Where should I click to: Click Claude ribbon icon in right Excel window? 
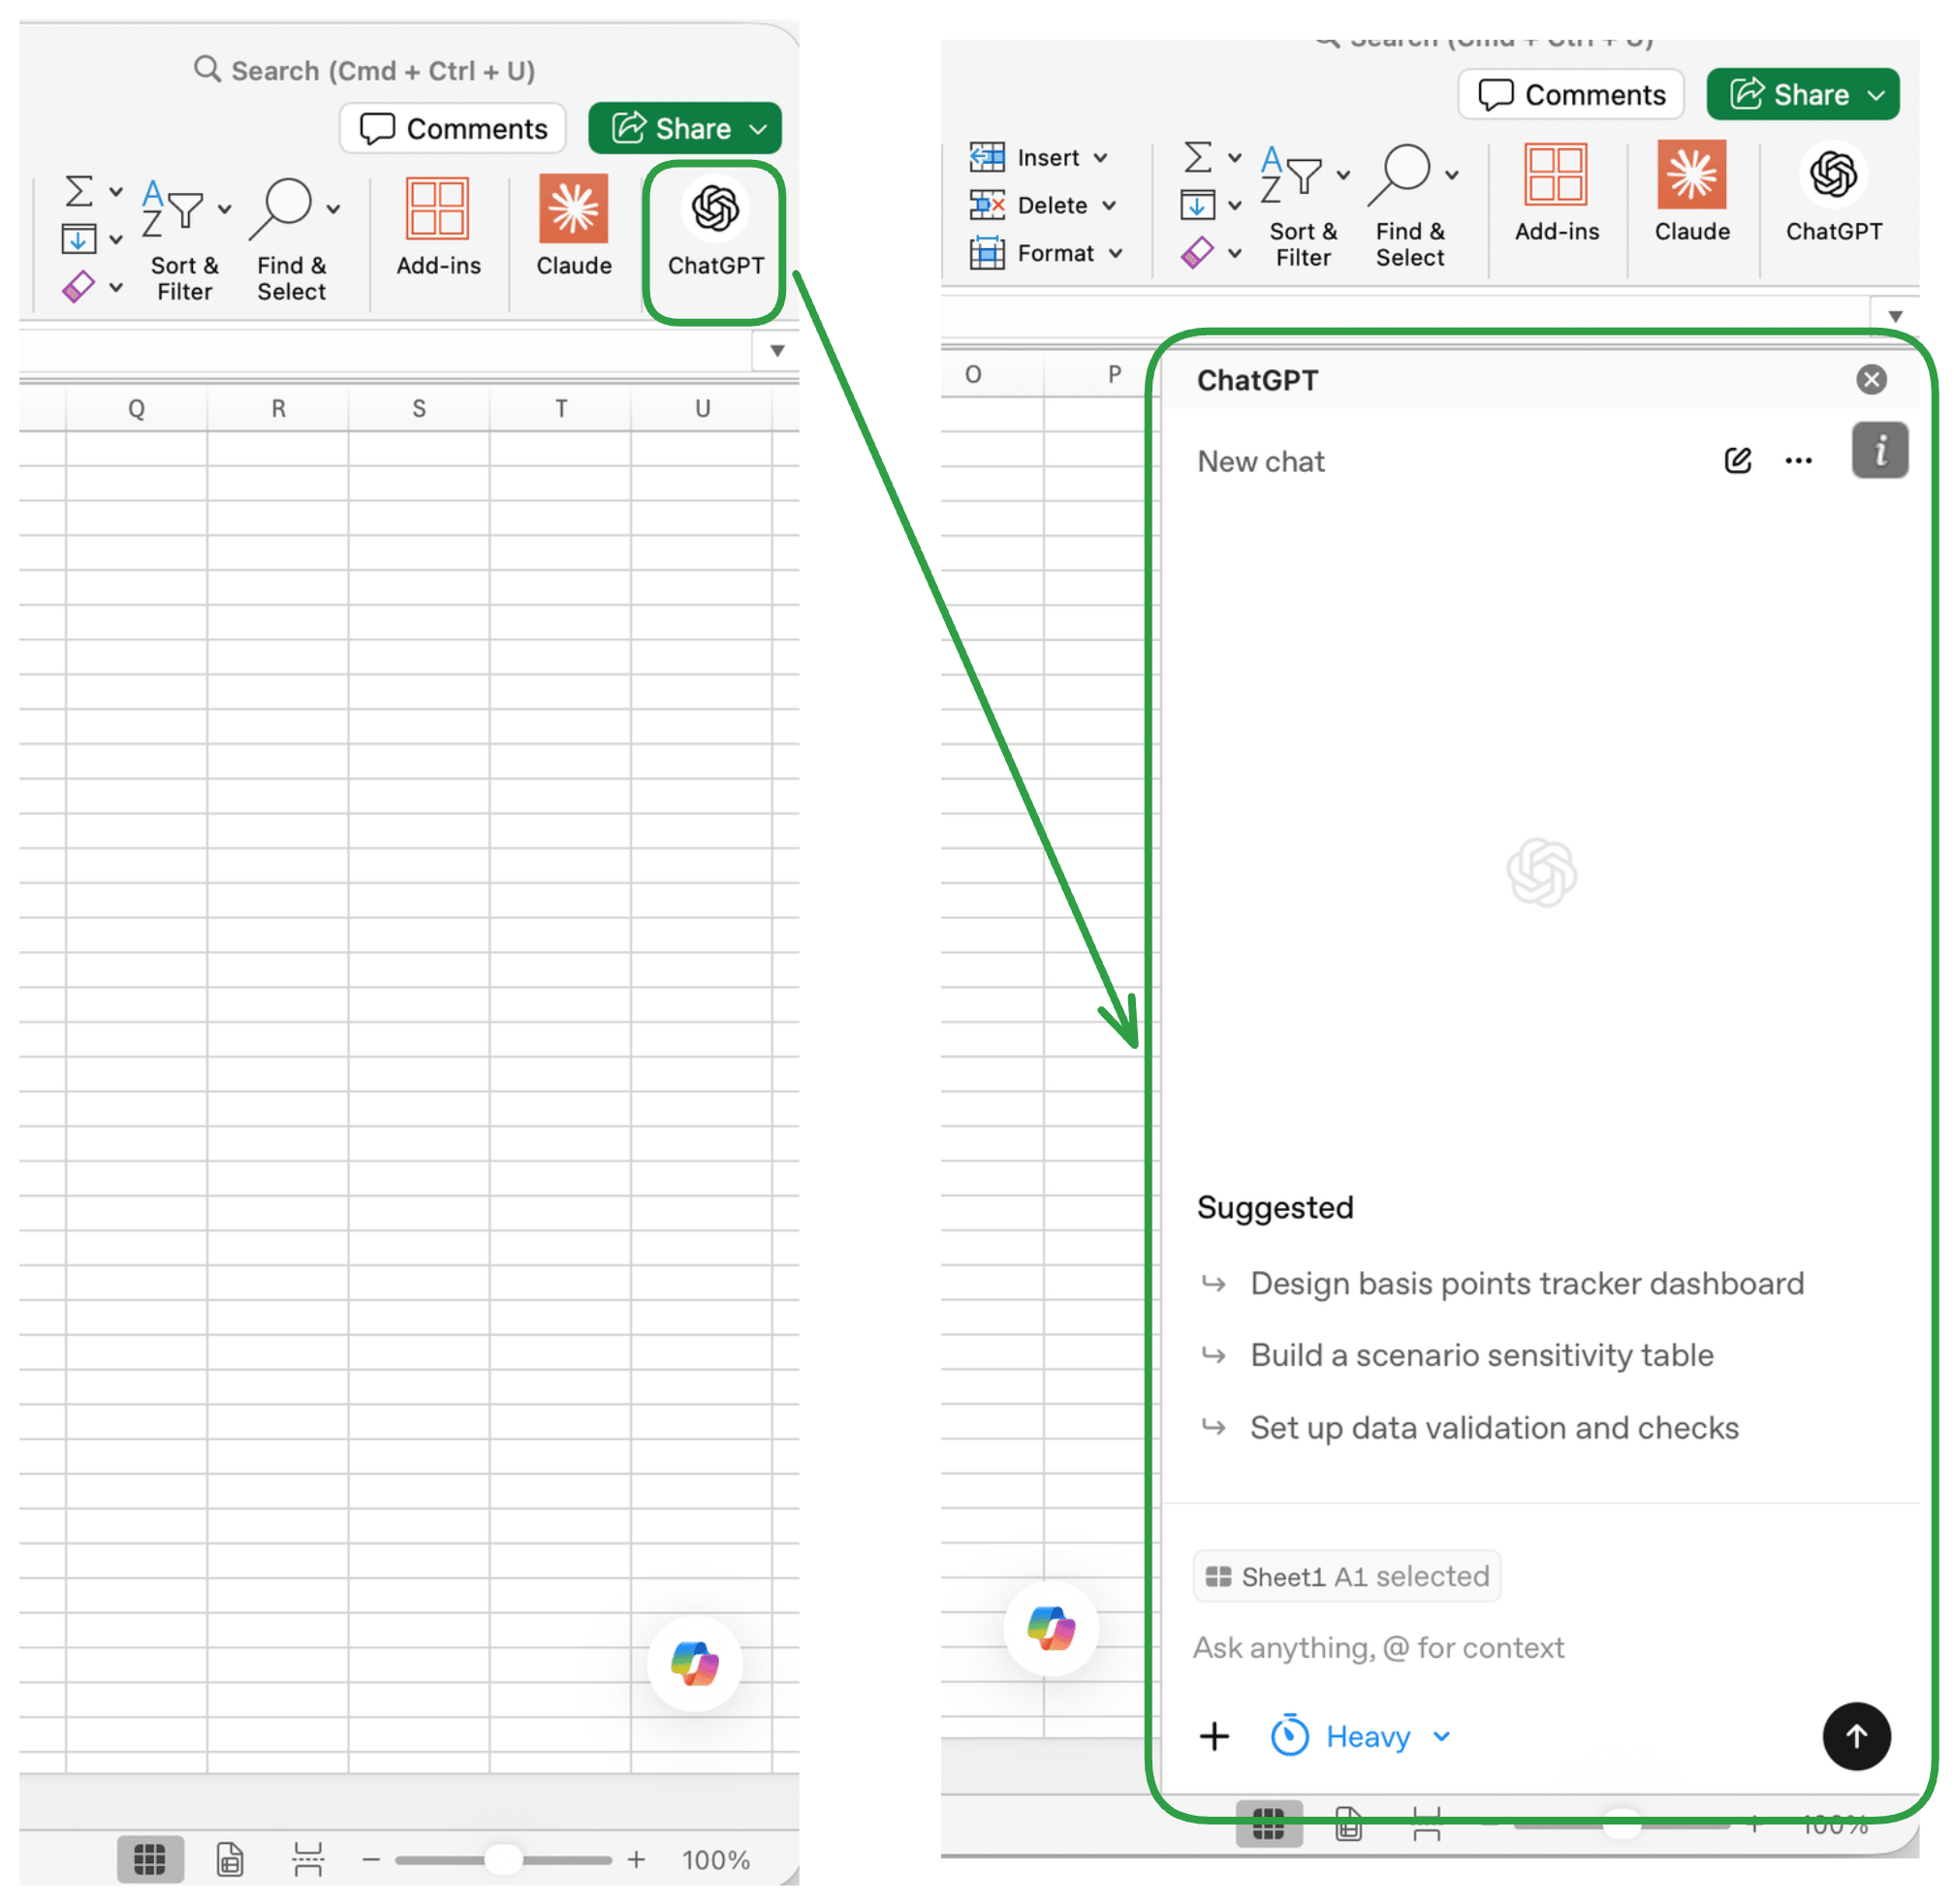point(1691,175)
